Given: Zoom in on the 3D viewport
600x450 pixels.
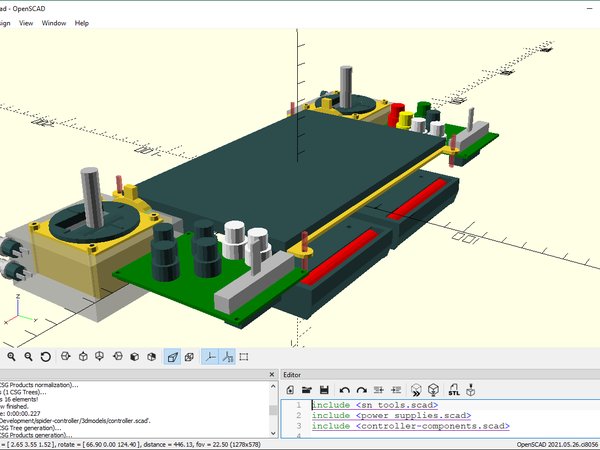Looking at the screenshot, I should coord(11,357).
